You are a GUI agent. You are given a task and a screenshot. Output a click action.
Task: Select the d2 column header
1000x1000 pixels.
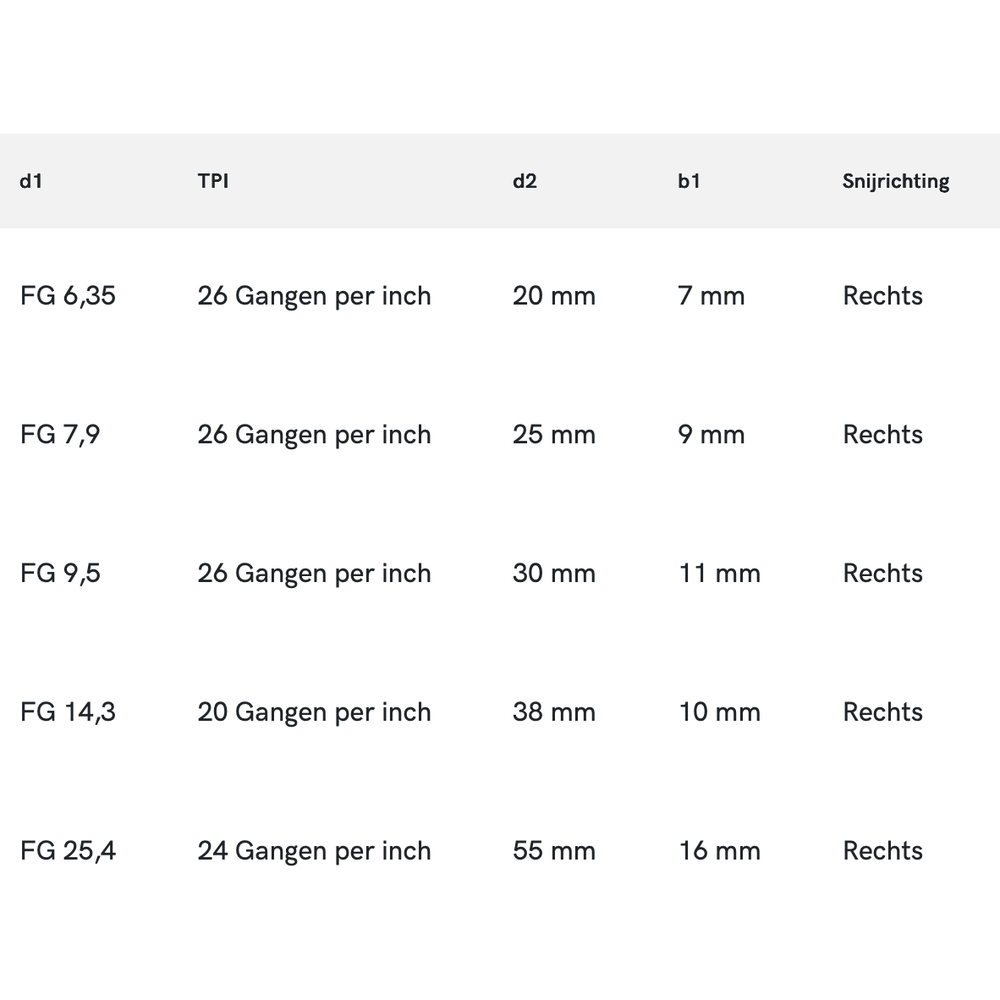pyautogui.click(x=525, y=181)
